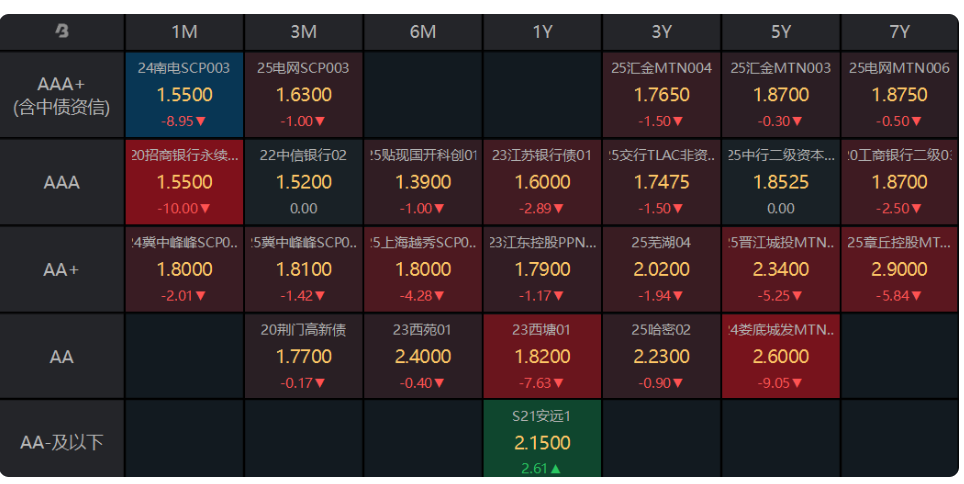The image size is (964, 484).
Task: Open the 20荆门高新债 bond cell
Action: [x=303, y=357]
